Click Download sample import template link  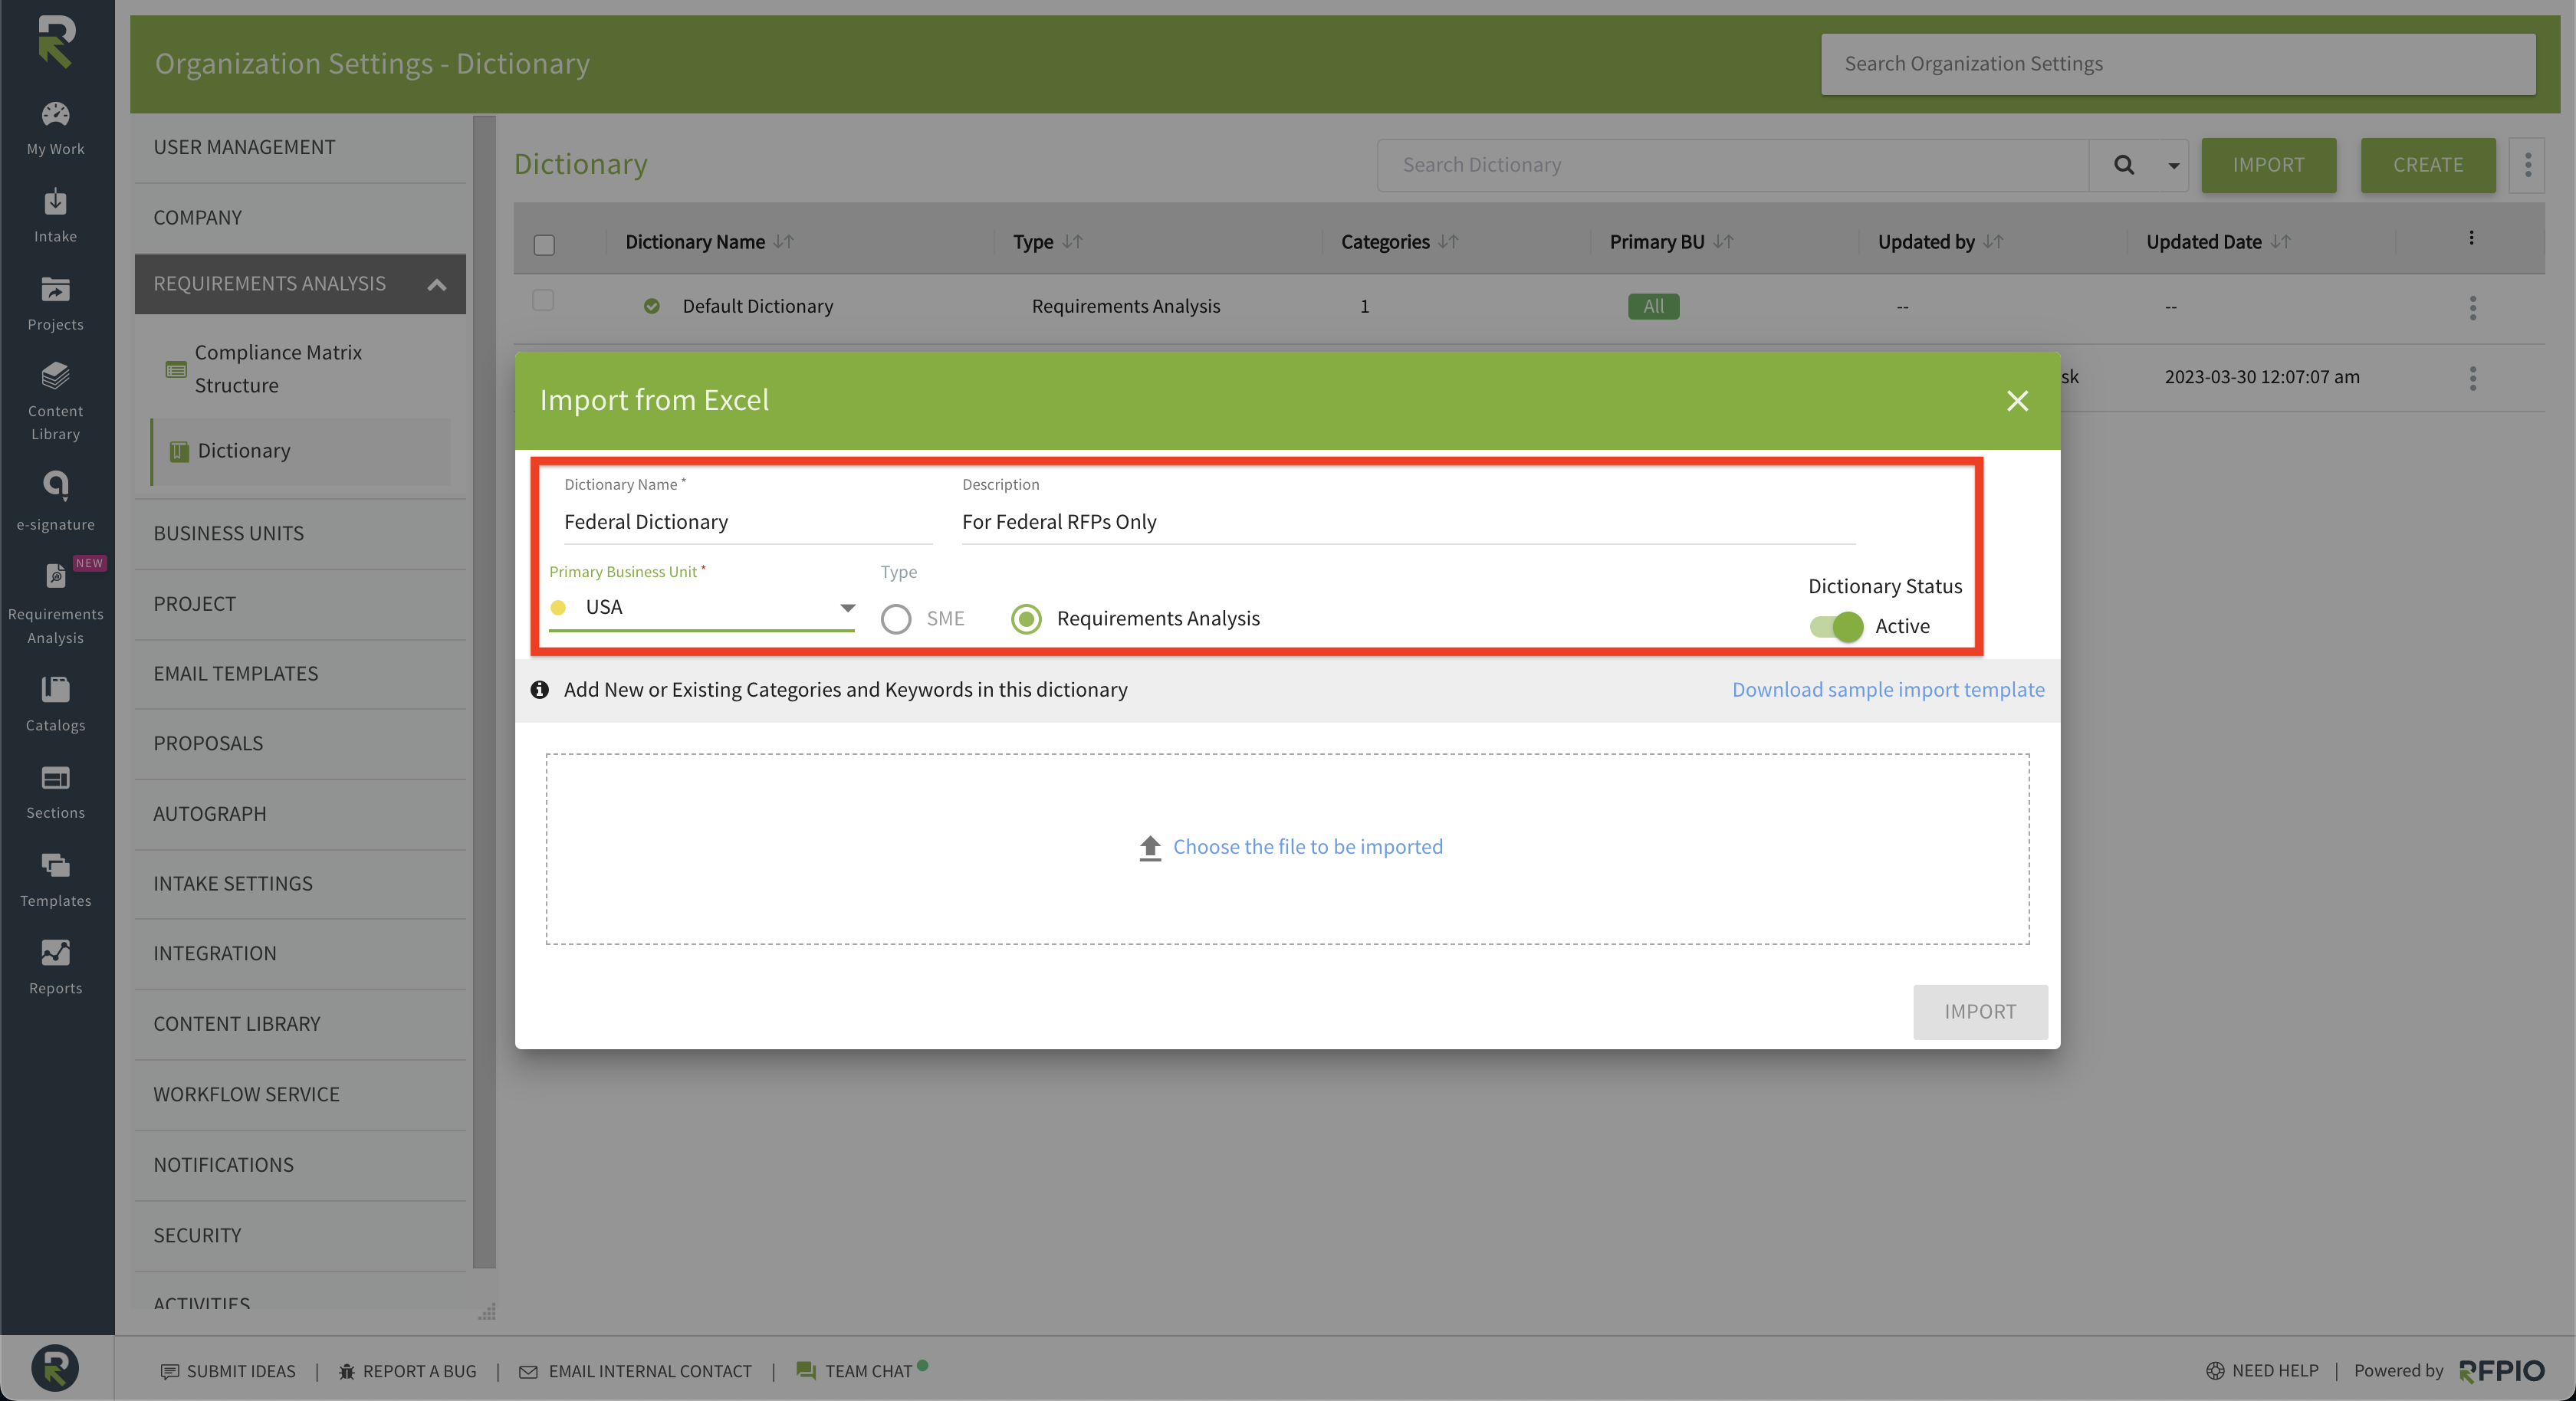1888,690
